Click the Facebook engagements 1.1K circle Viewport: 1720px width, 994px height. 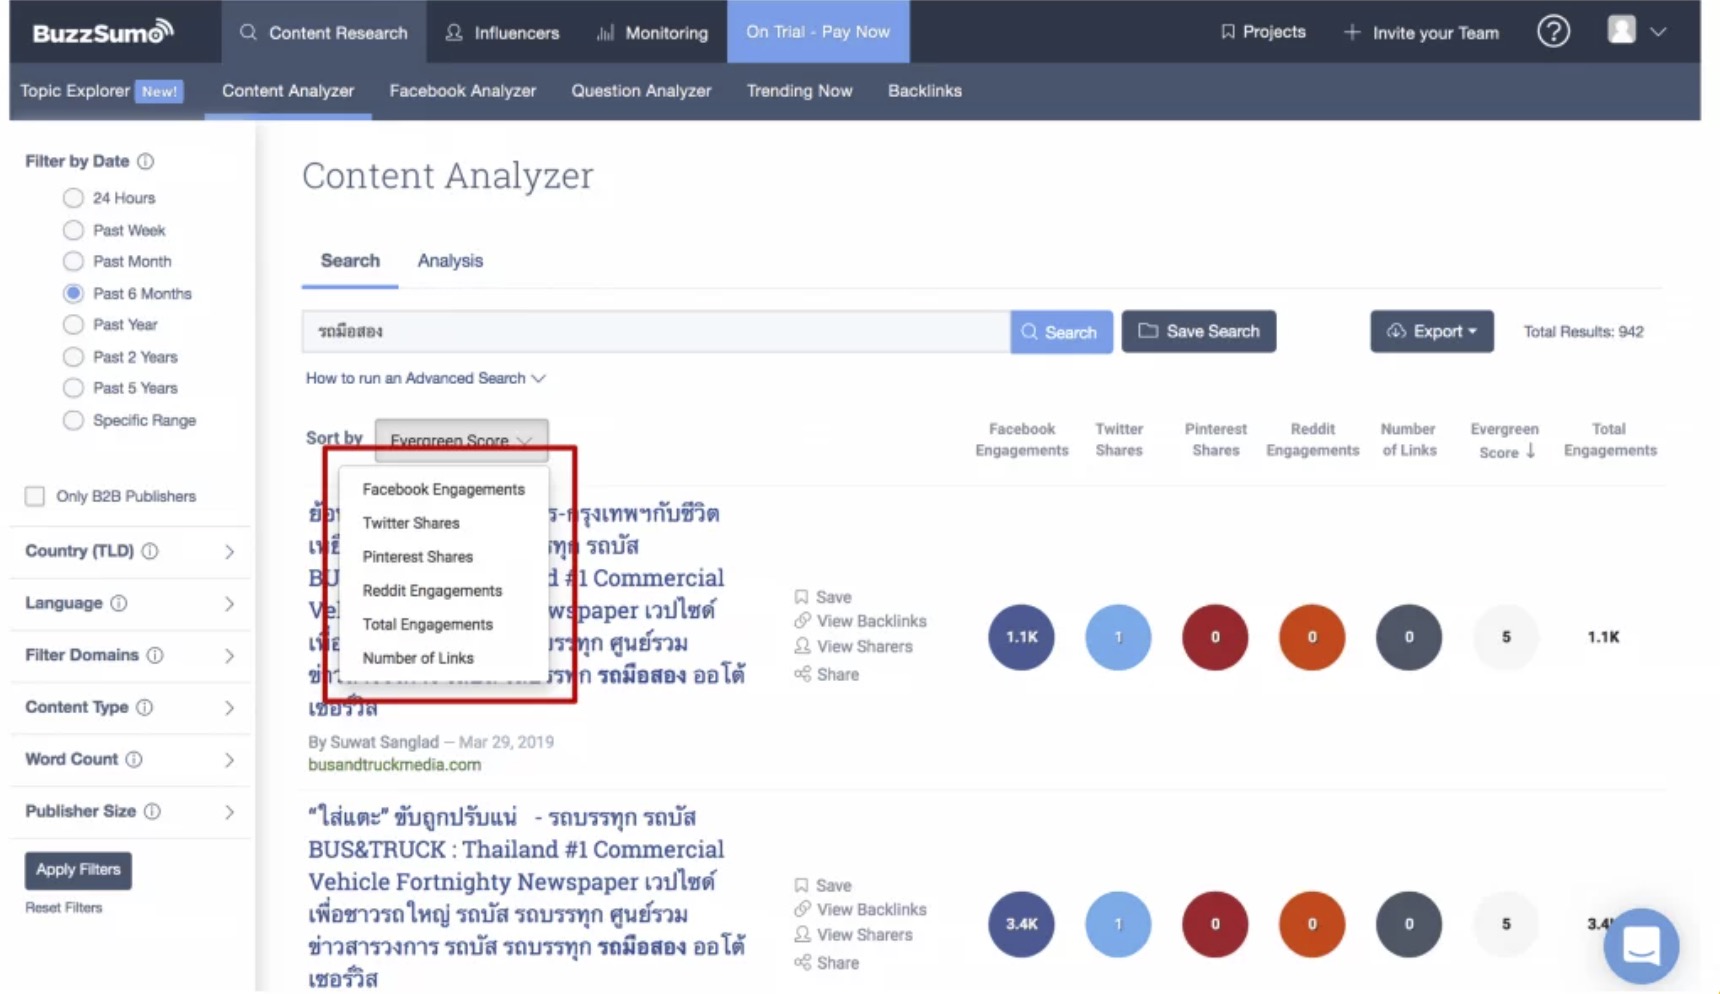(1021, 637)
